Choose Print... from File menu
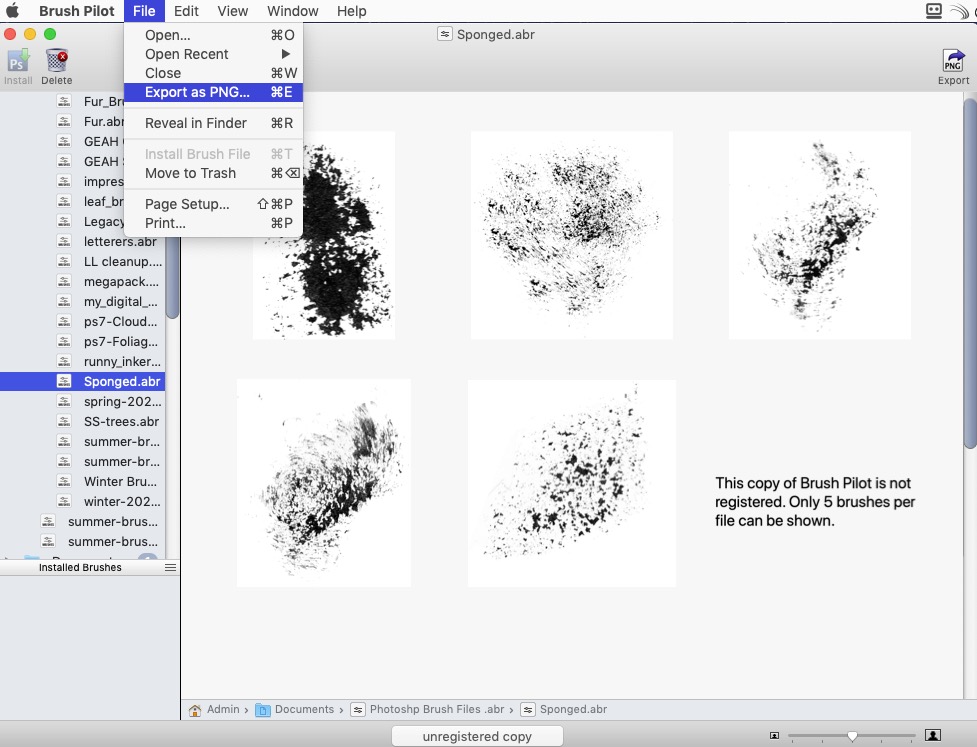 coord(213,223)
